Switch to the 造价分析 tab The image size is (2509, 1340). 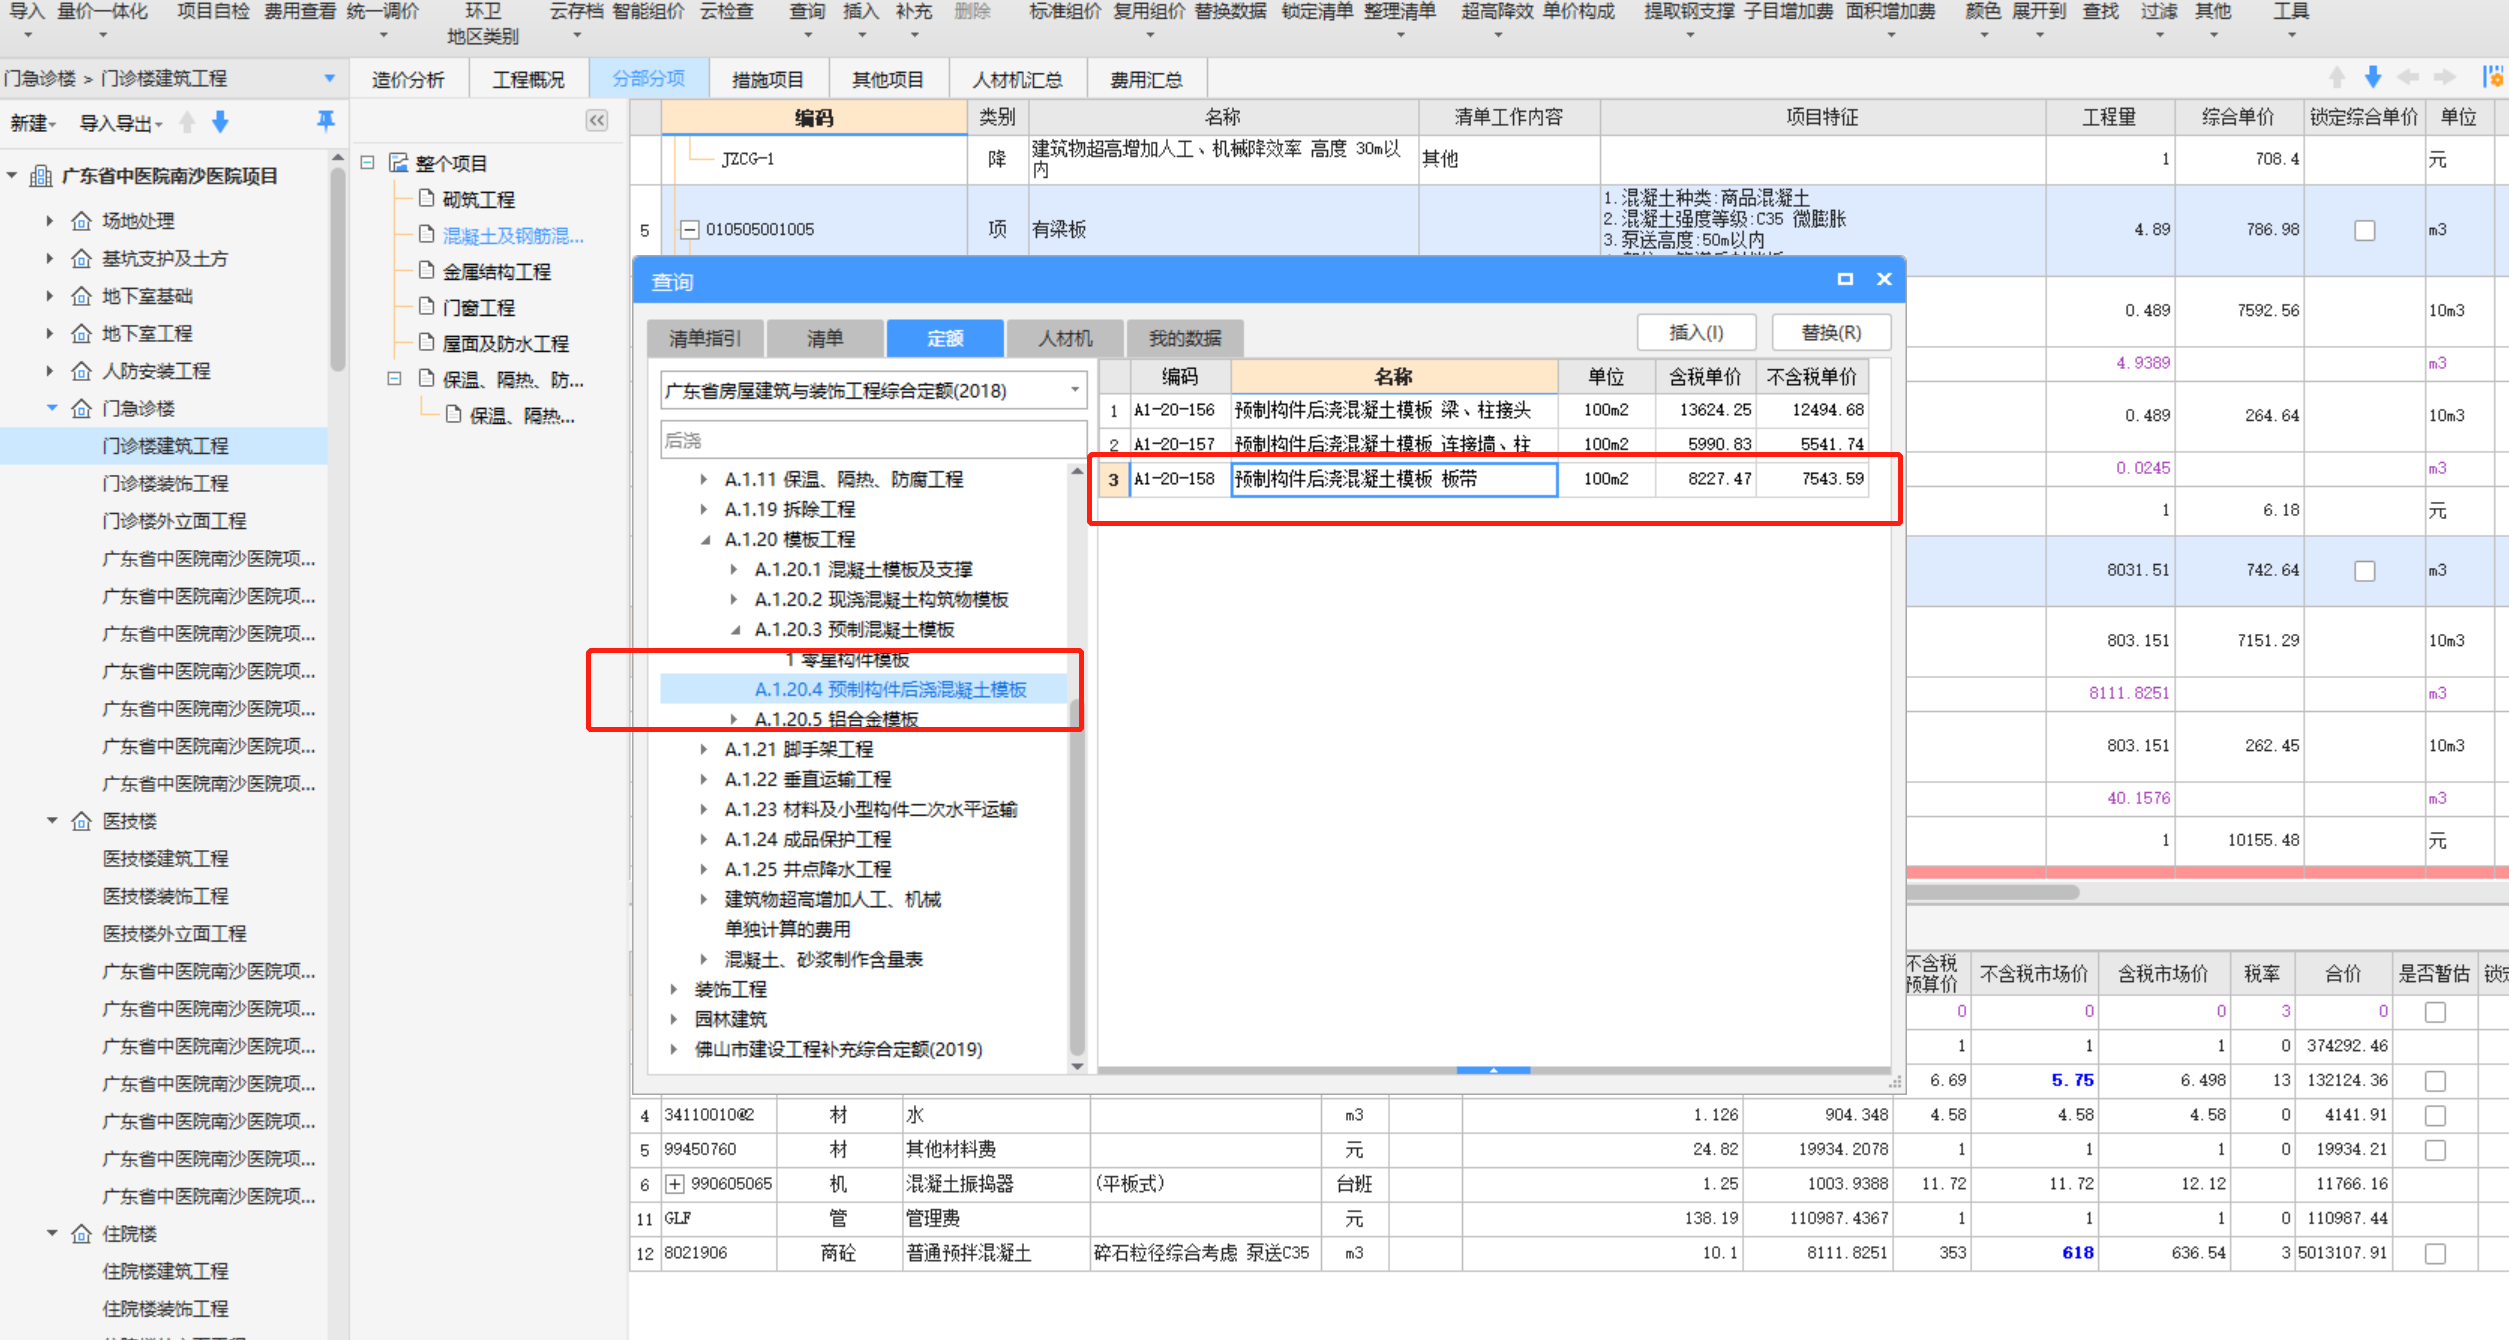408,79
